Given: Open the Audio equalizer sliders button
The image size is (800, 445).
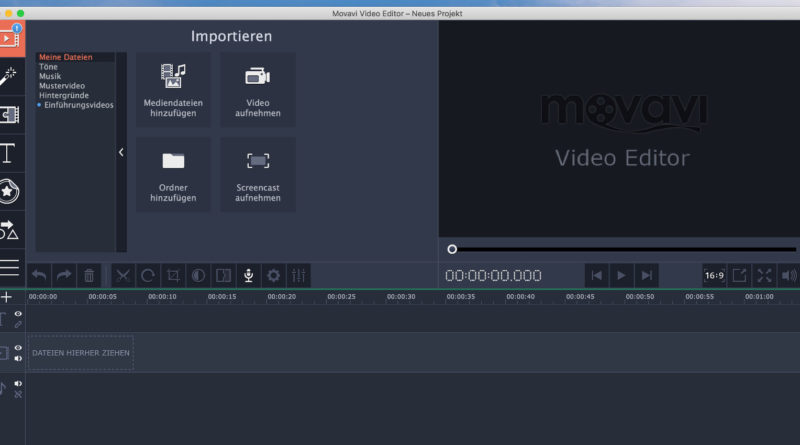Looking at the screenshot, I should (298, 276).
